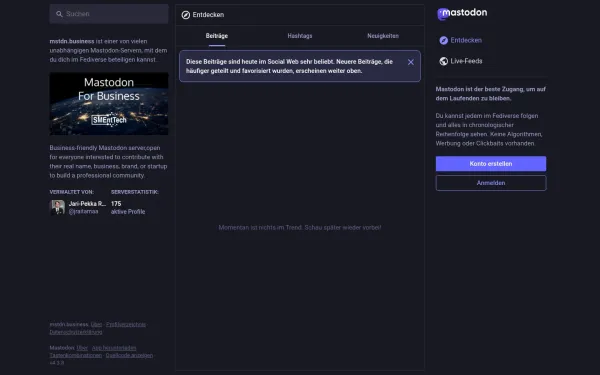Open the Mastodon Über link in footer
The height and width of the screenshot is (375, 600).
tap(82, 348)
